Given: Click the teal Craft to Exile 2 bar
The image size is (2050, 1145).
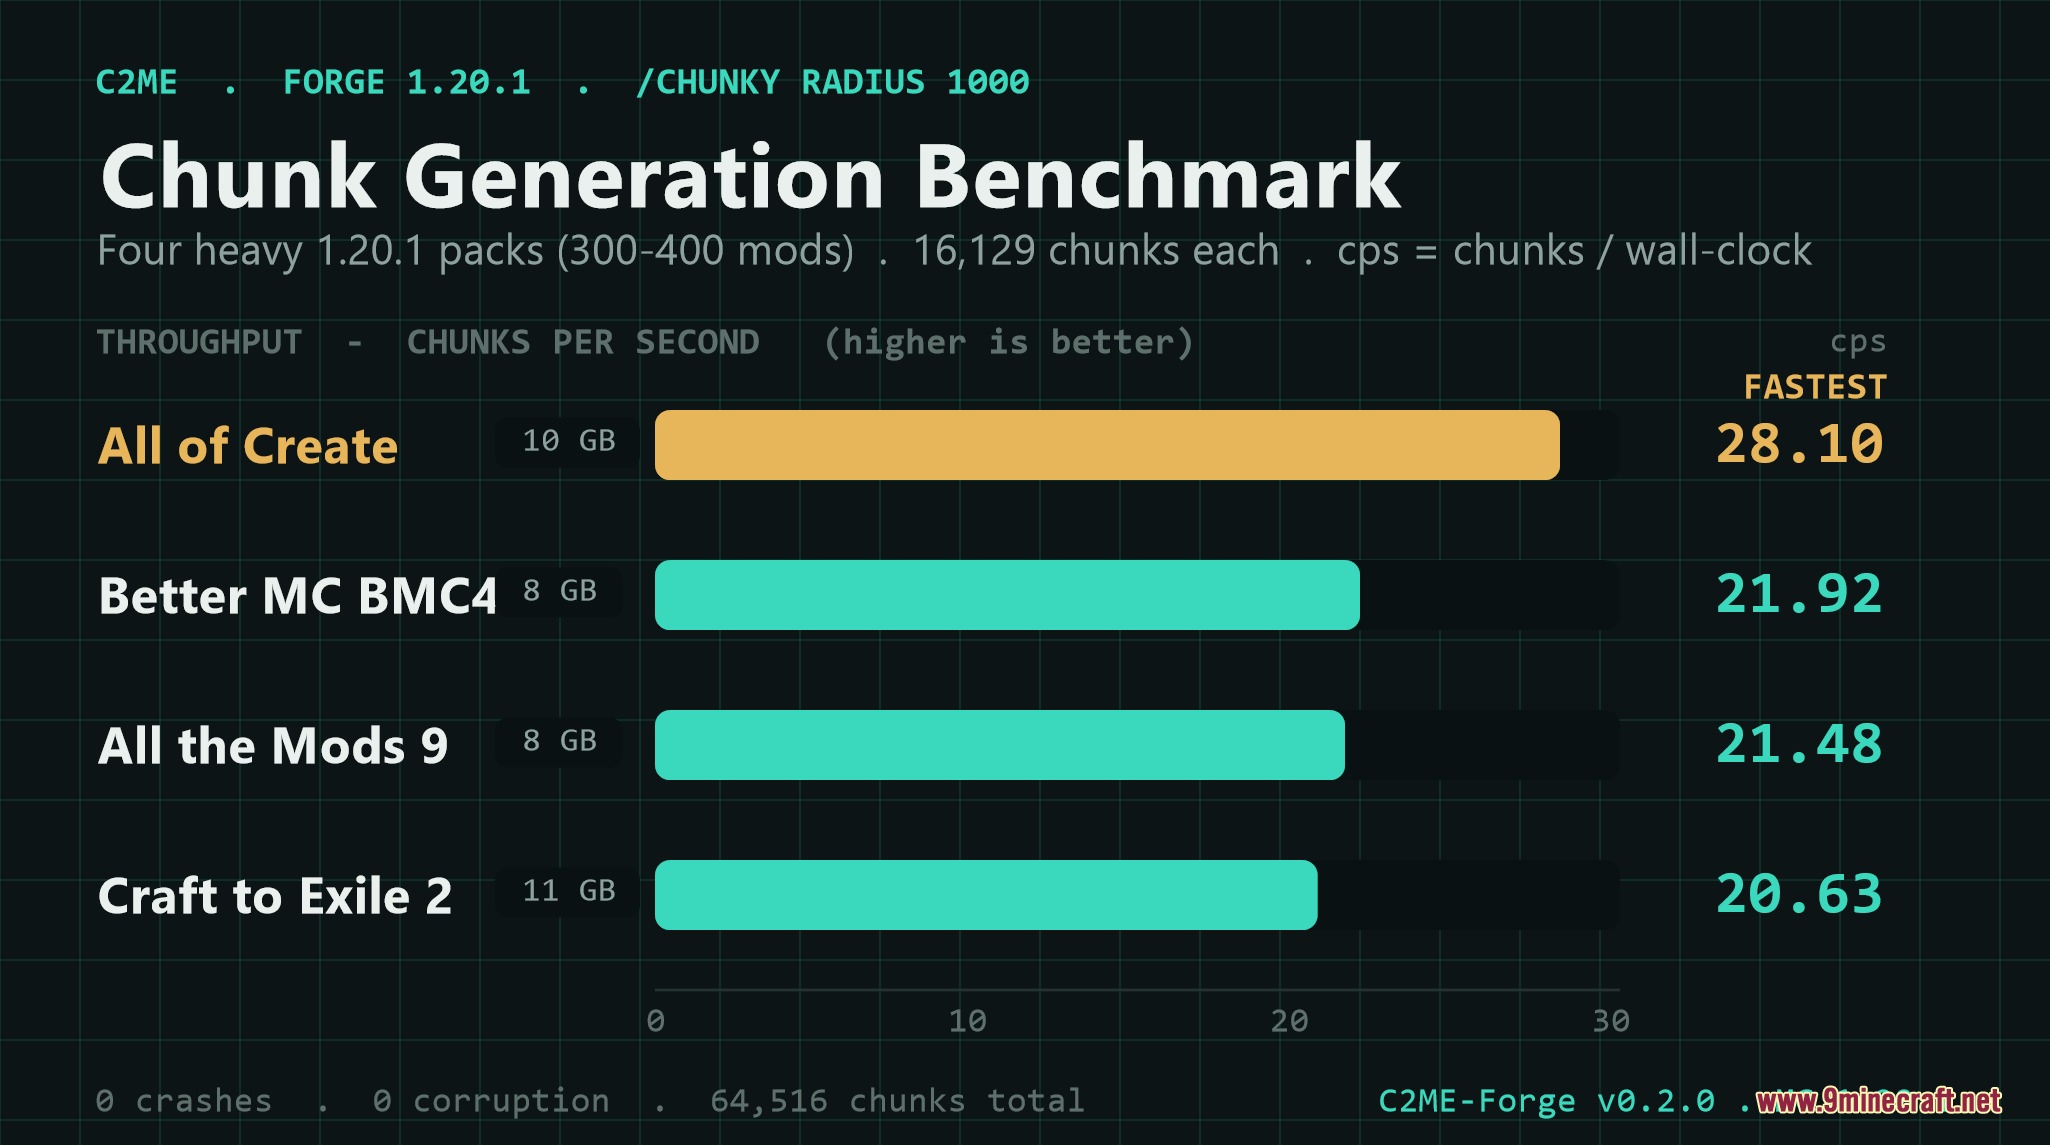Looking at the screenshot, I should 986,895.
